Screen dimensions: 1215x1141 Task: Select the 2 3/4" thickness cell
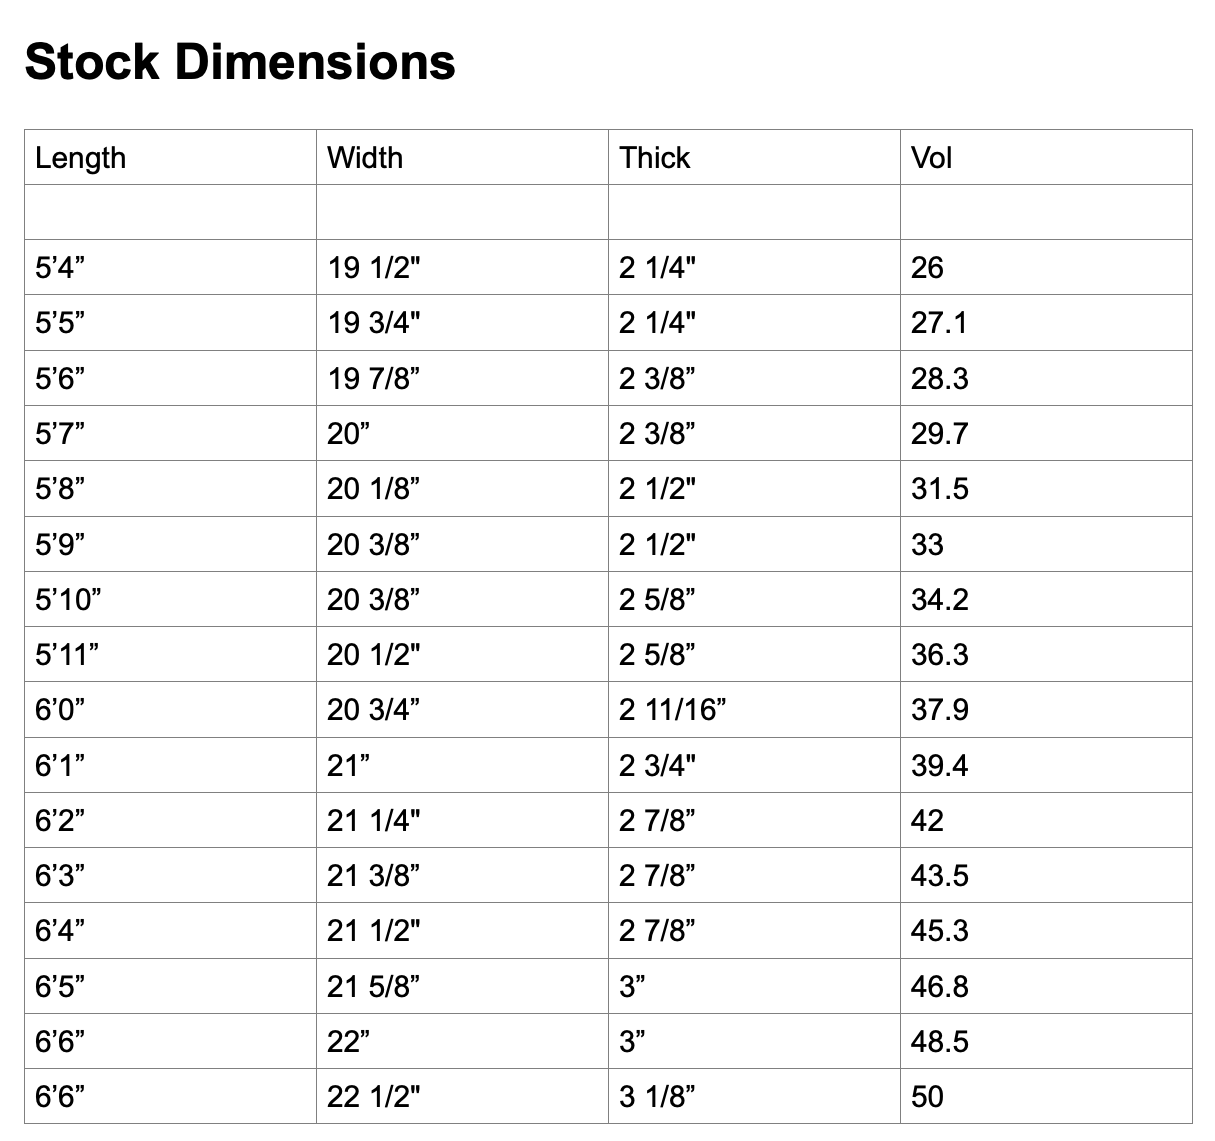(657, 766)
